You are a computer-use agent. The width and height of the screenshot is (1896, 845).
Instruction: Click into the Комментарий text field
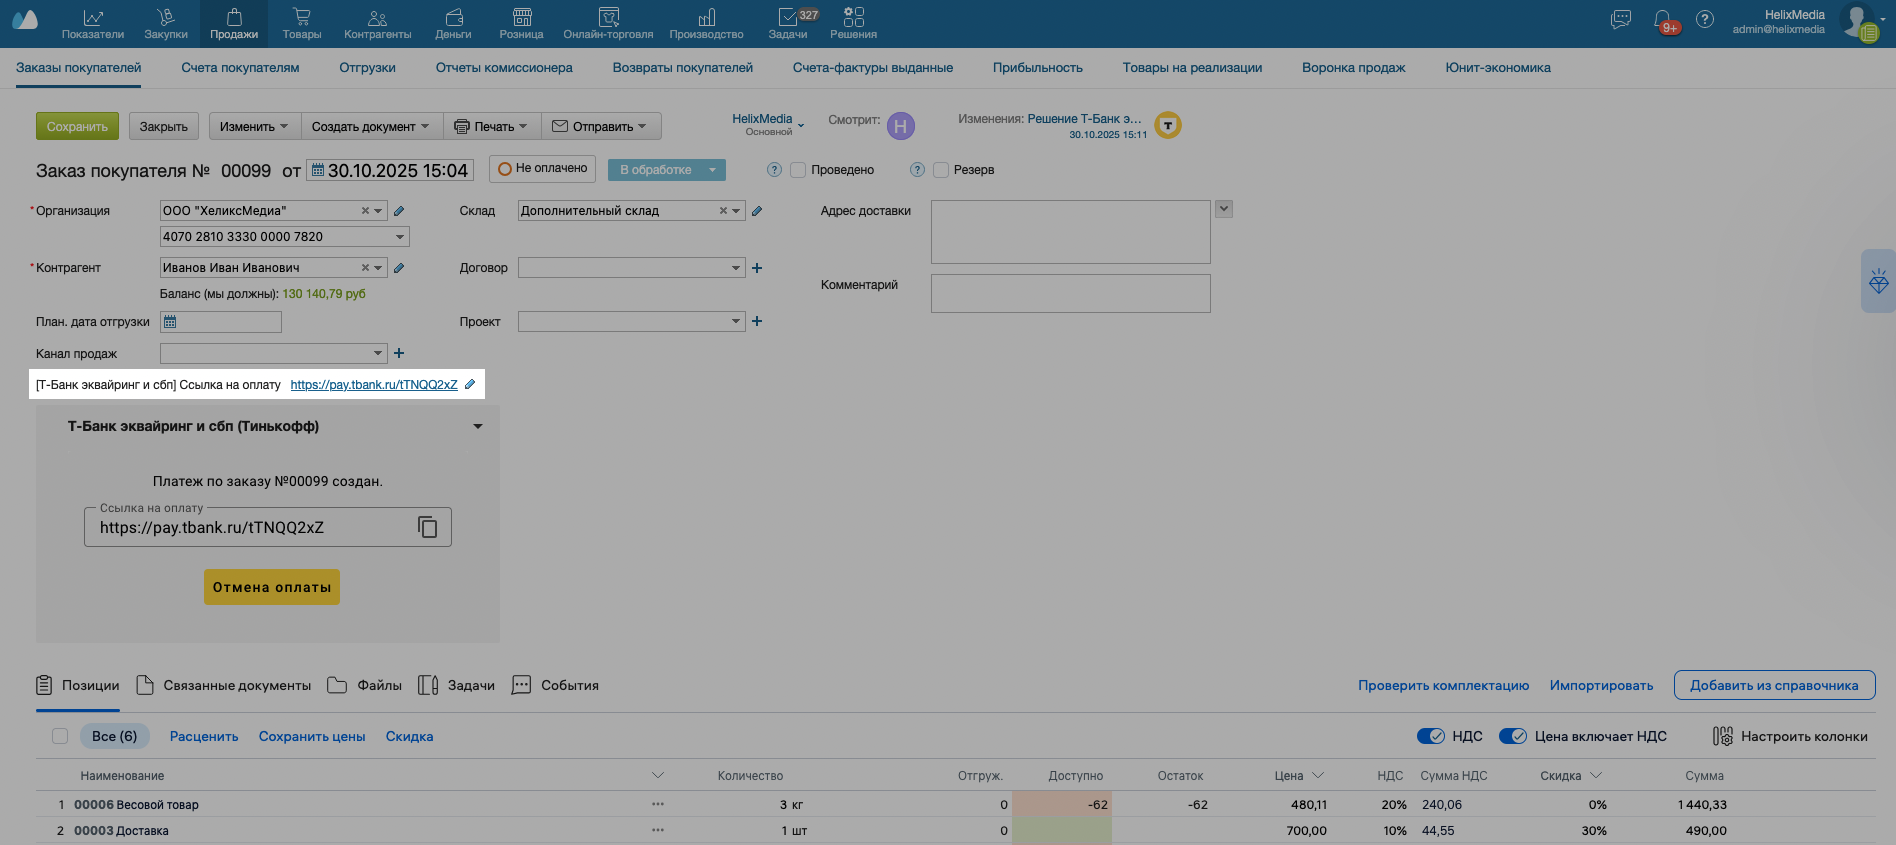click(1070, 293)
